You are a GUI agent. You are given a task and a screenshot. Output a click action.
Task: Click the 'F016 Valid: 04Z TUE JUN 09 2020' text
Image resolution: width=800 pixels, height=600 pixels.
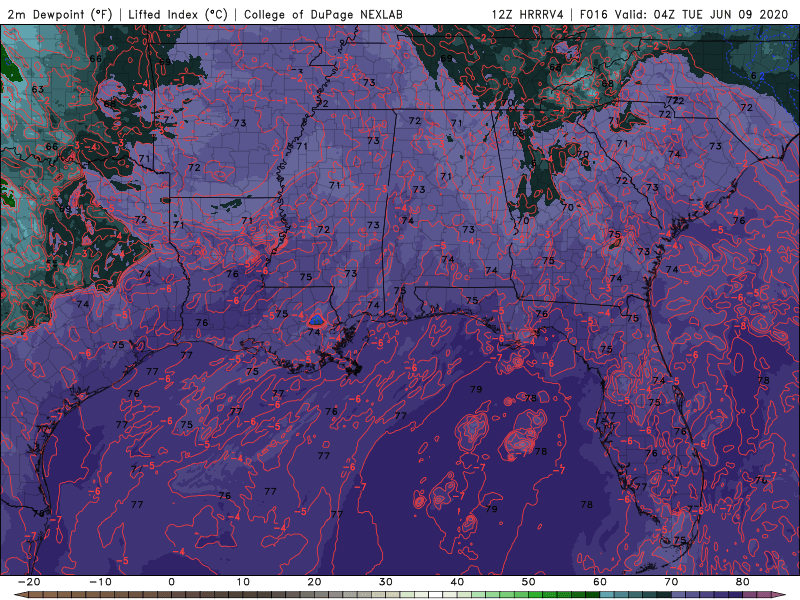684,14
